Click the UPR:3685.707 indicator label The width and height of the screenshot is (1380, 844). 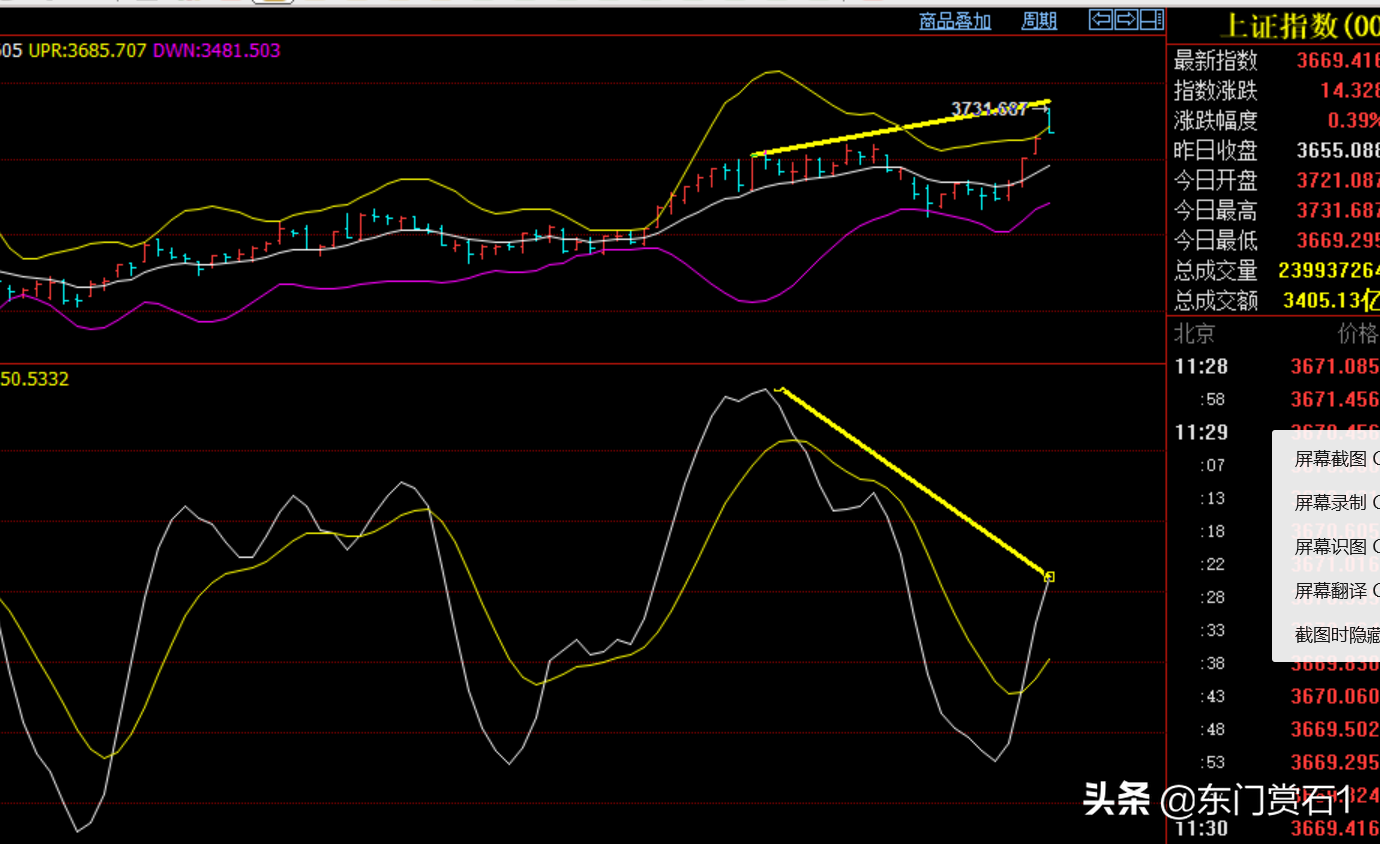(88, 50)
